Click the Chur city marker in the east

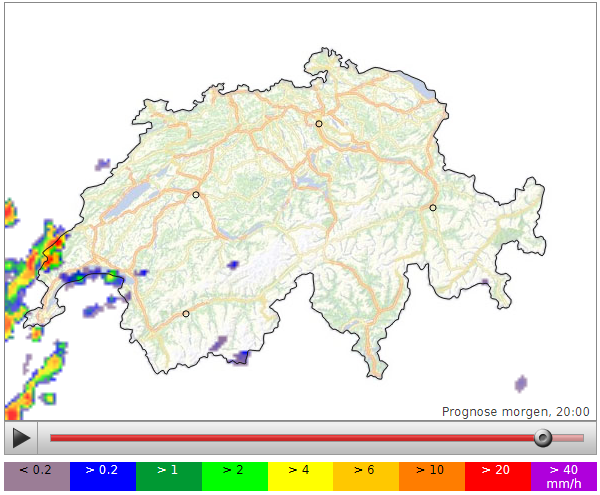click(433, 208)
